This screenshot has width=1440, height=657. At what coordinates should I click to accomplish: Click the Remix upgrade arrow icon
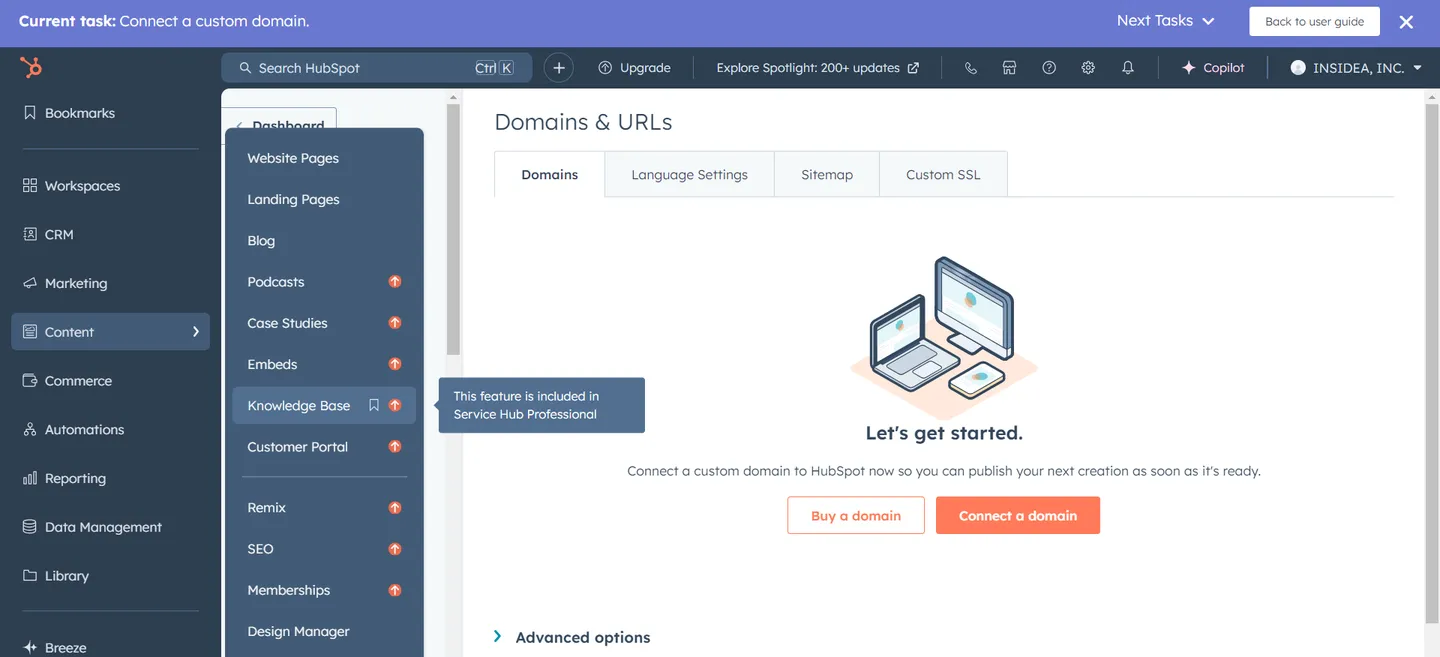[x=395, y=508]
